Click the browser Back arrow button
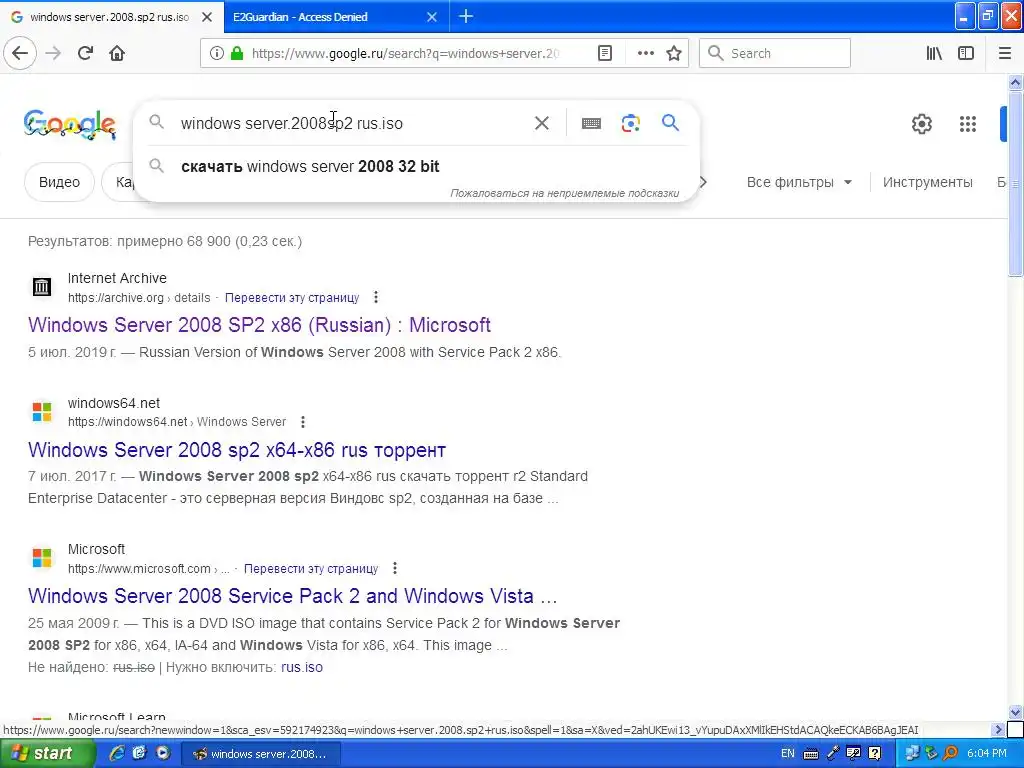Screen dimensions: 1024x768 20,53
